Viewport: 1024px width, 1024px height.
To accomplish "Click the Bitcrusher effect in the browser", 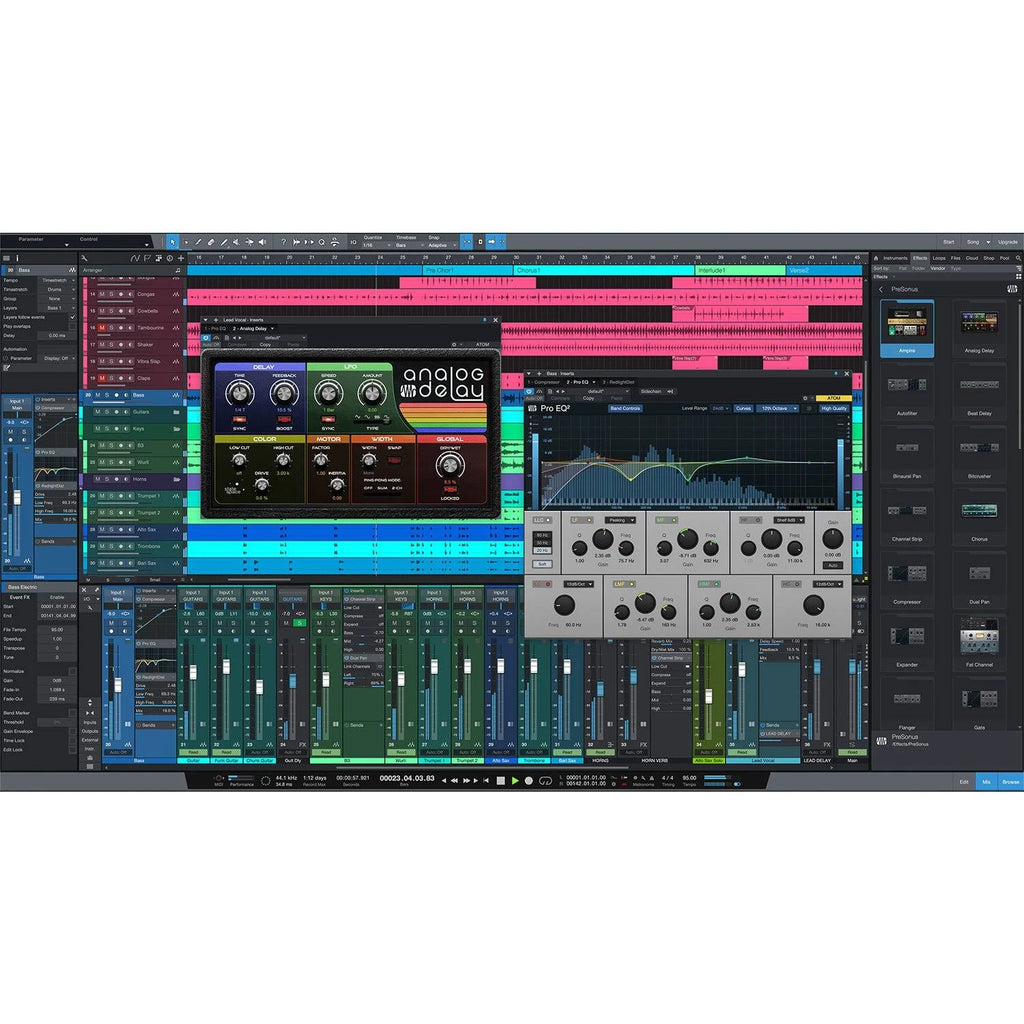I will pos(979,454).
